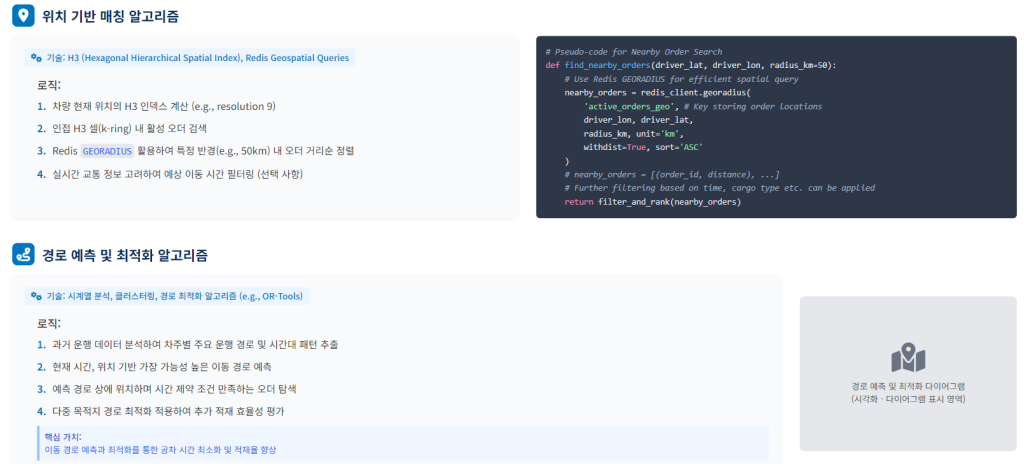Click the map icon in the diagram placeholder

(x=908, y=358)
